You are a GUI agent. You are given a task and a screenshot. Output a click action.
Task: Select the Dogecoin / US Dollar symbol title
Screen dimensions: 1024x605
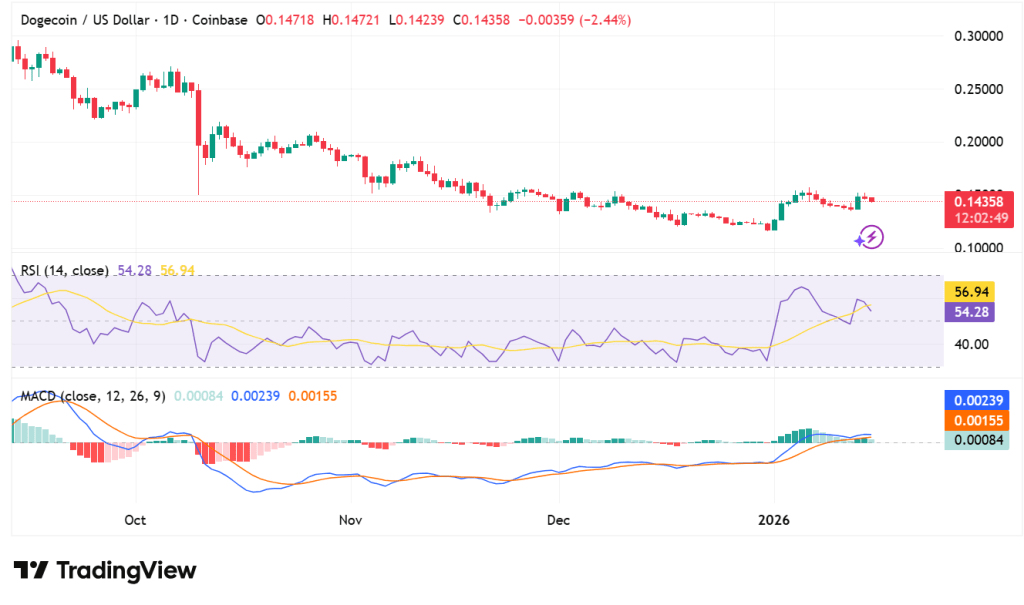pyautogui.click(x=85, y=20)
